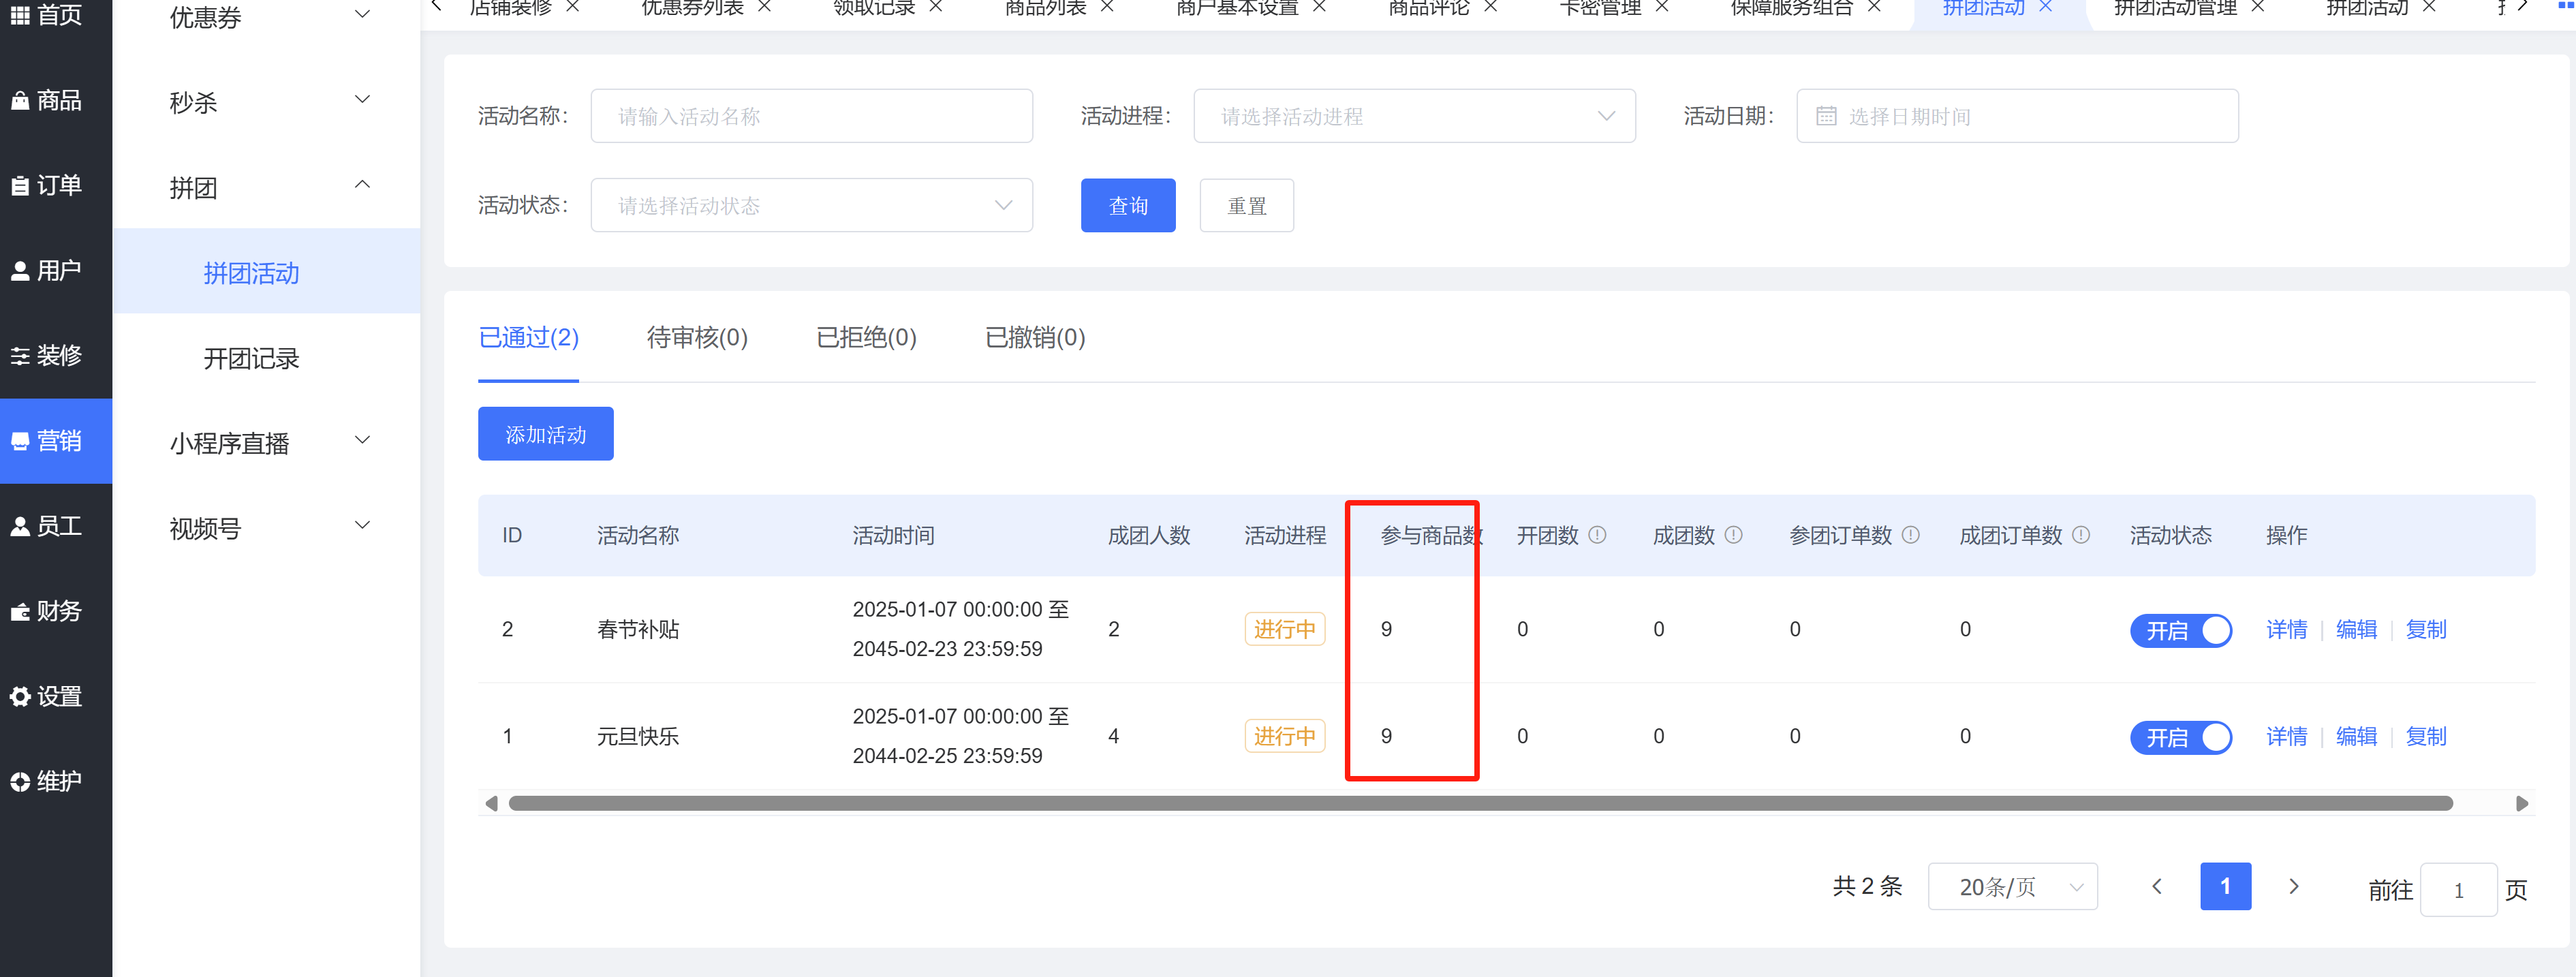Screen dimensions: 2576x977
Task: Click the table scrollbar right arrow
Action: click(2522, 803)
